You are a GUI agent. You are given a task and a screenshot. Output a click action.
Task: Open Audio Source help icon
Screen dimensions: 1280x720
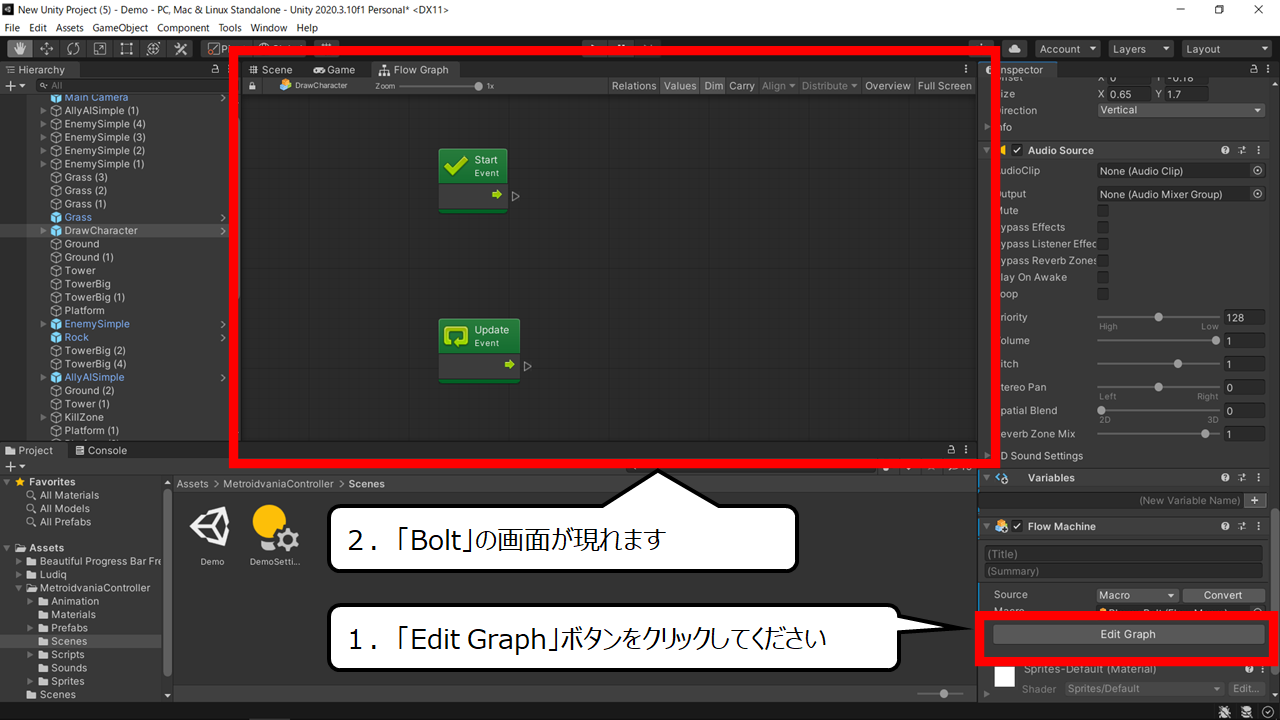(x=1225, y=150)
